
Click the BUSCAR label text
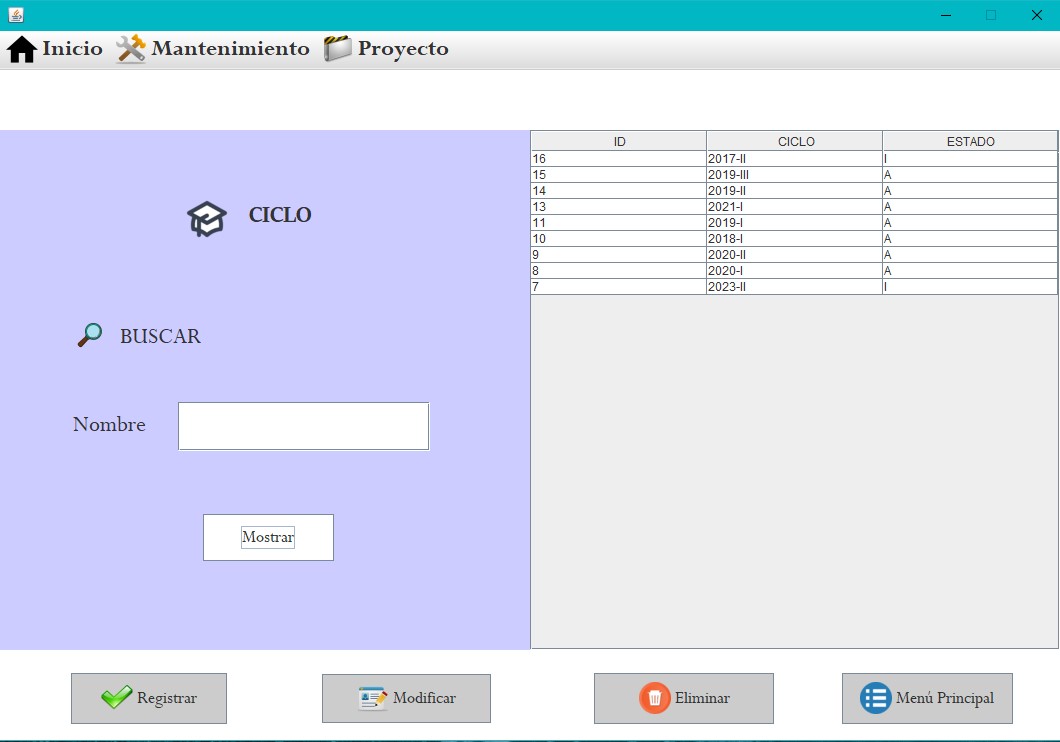[160, 336]
